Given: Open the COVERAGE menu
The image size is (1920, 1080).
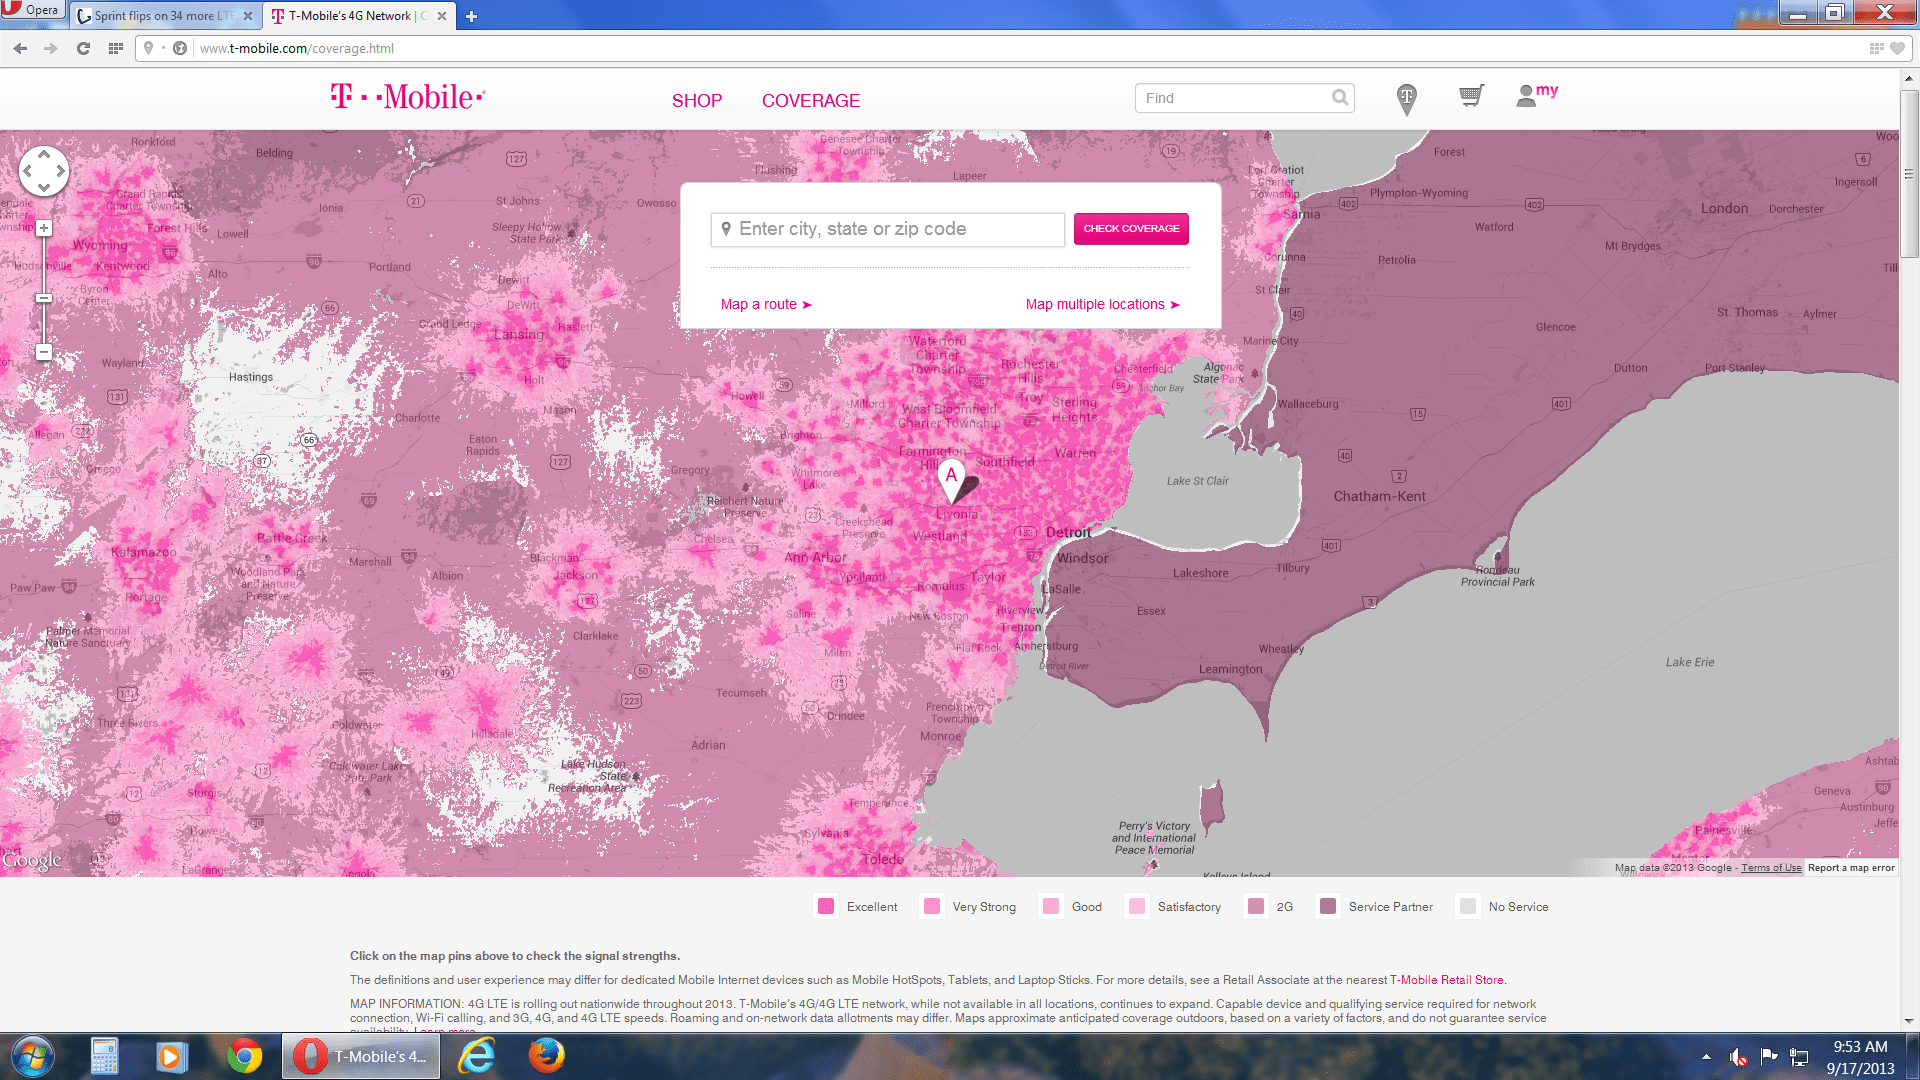Looking at the screenshot, I should click(811, 101).
